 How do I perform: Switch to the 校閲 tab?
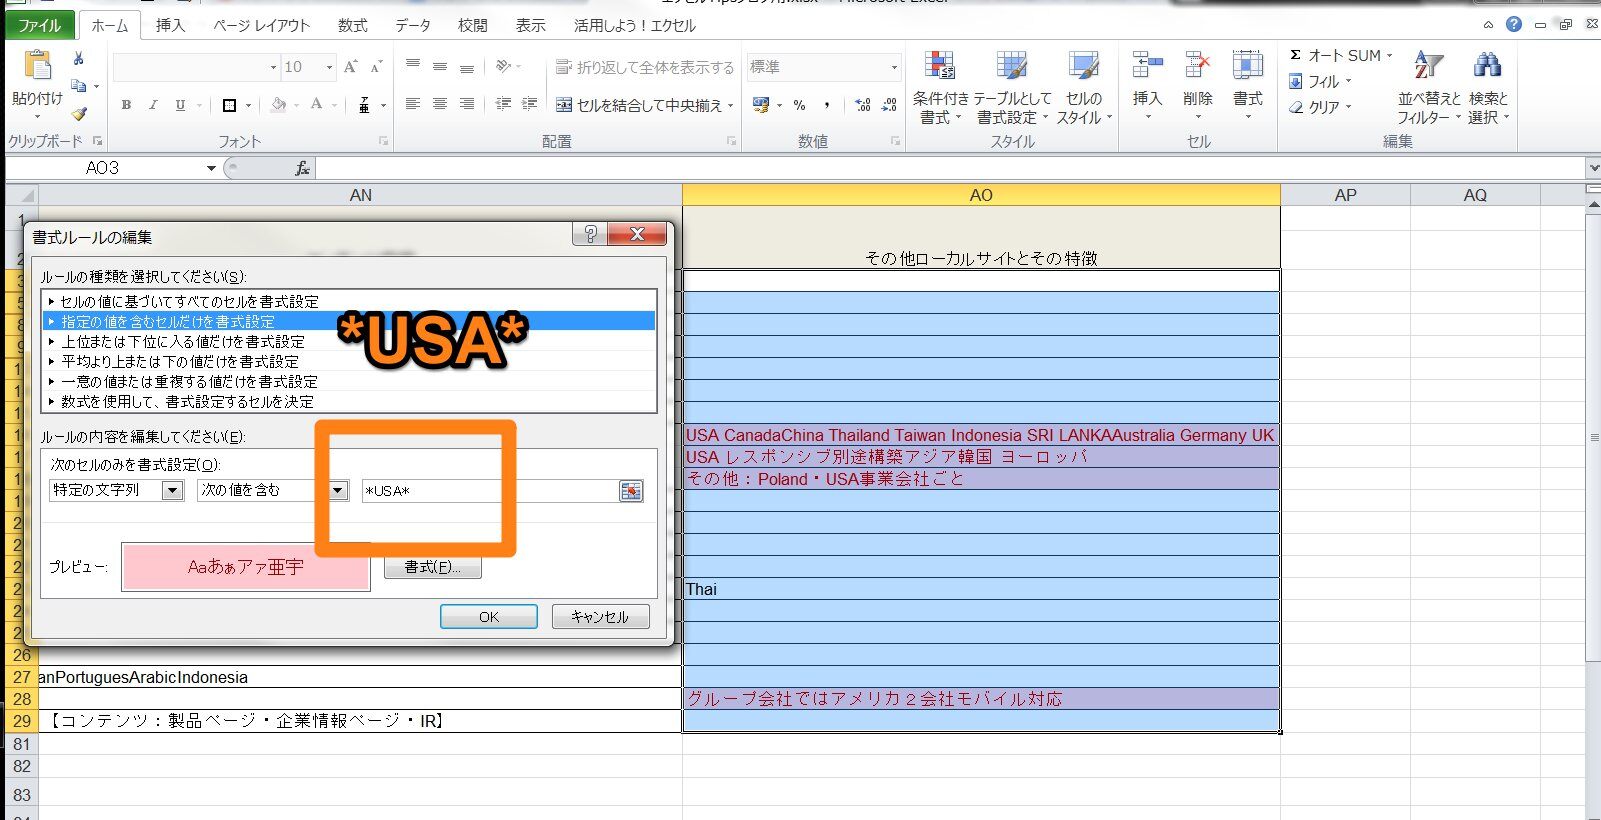[473, 25]
